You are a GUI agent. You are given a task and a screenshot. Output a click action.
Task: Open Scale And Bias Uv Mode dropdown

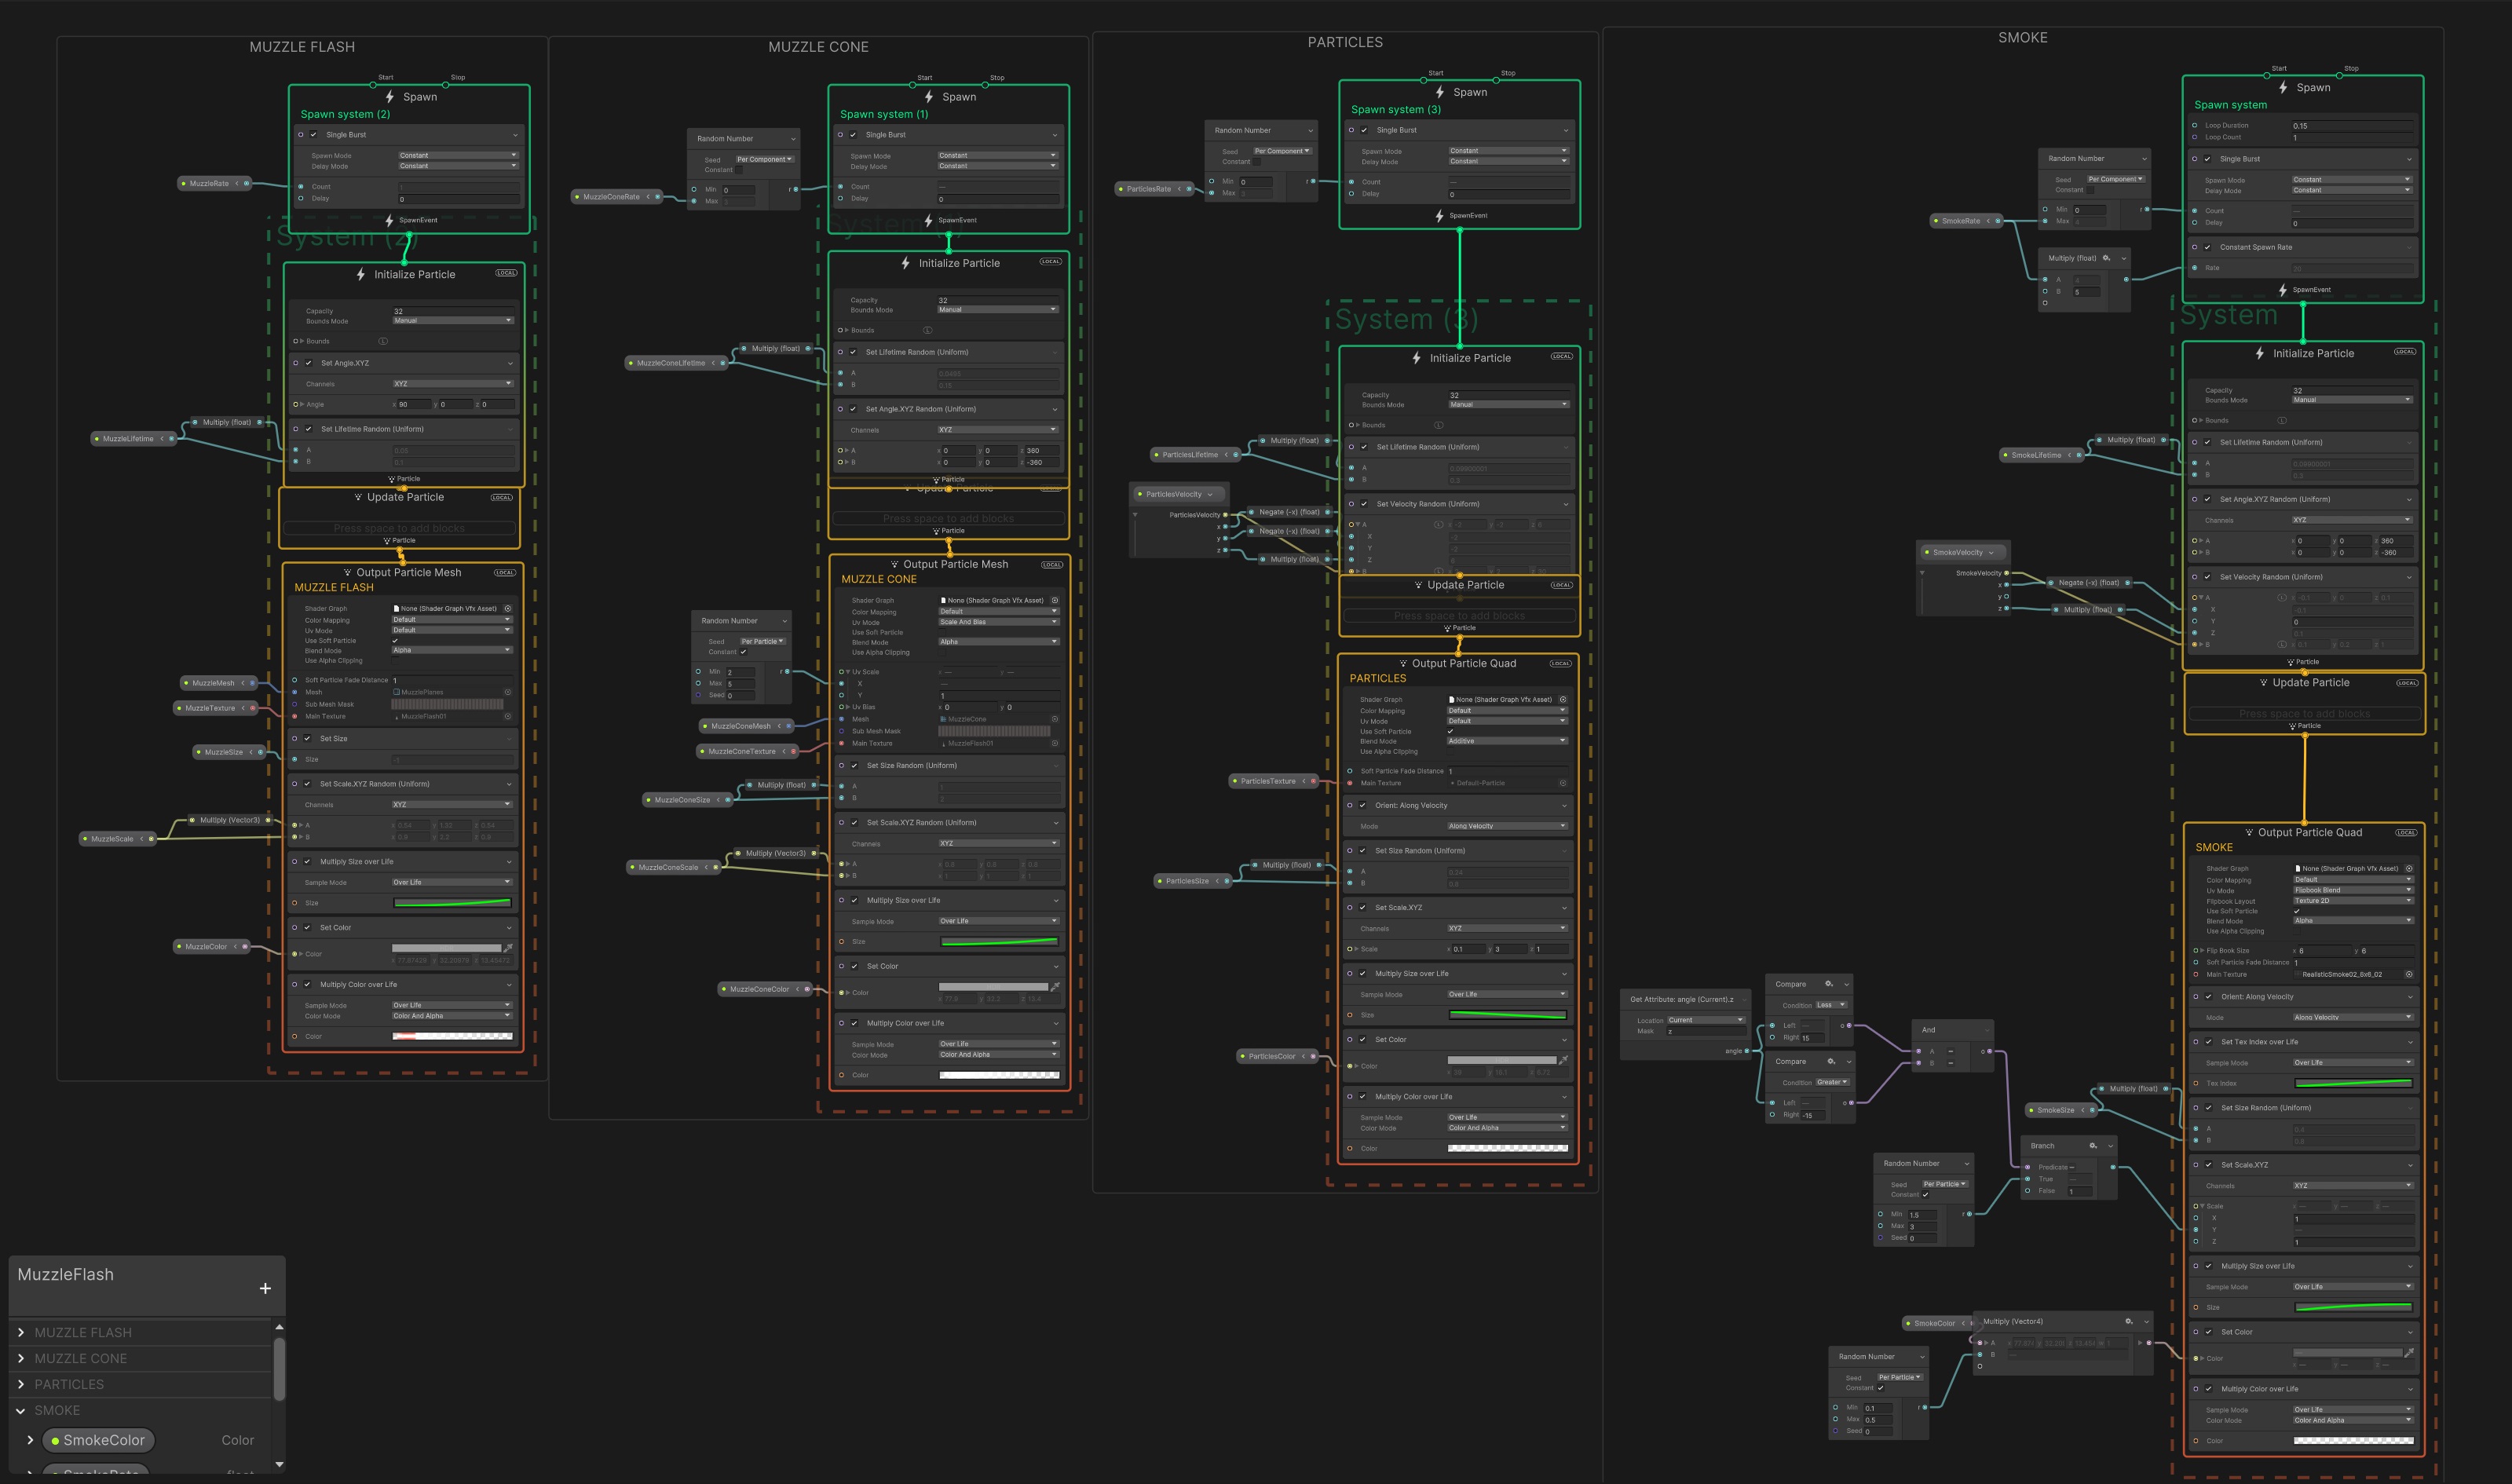point(998,622)
